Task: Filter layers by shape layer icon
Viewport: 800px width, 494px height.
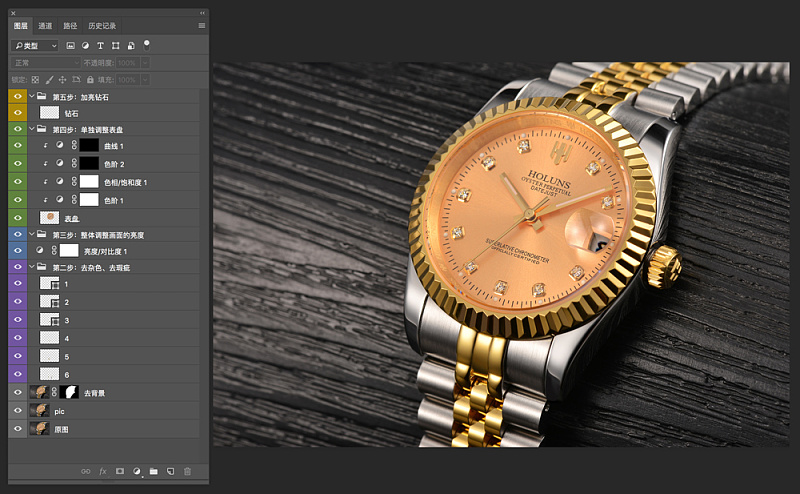Action: coord(116,45)
